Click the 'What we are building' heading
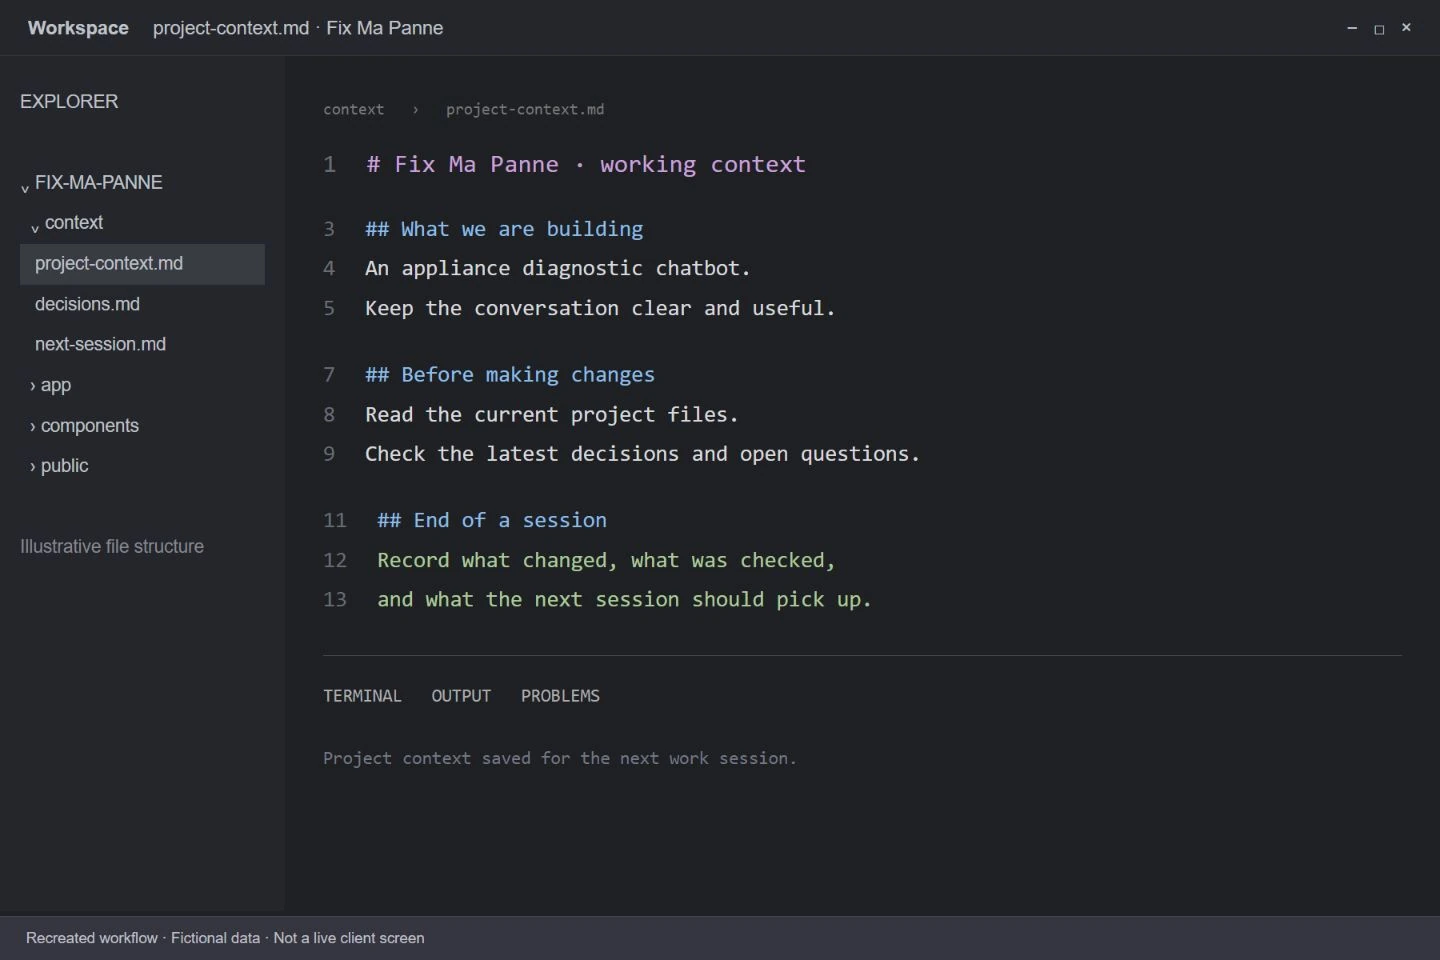The height and width of the screenshot is (960, 1440). coord(504,229)
